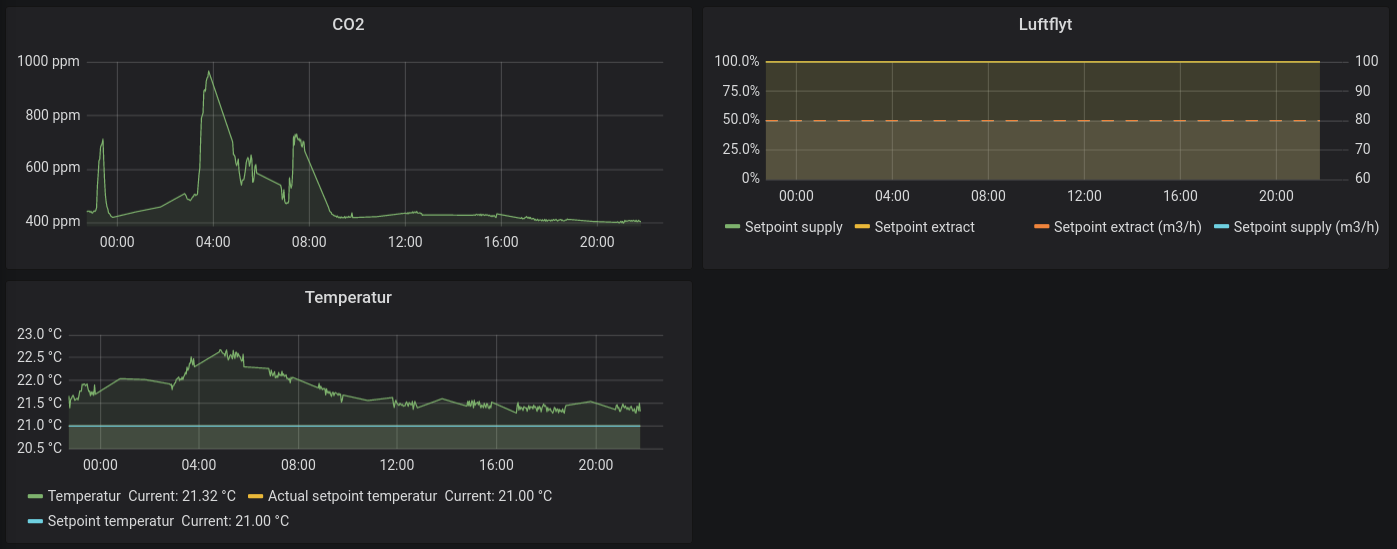This screenshot has width=1397, height=549.
Task: Open blue Setpoint supply (m3/h) color picker
Action: [x=1221, y=228]
